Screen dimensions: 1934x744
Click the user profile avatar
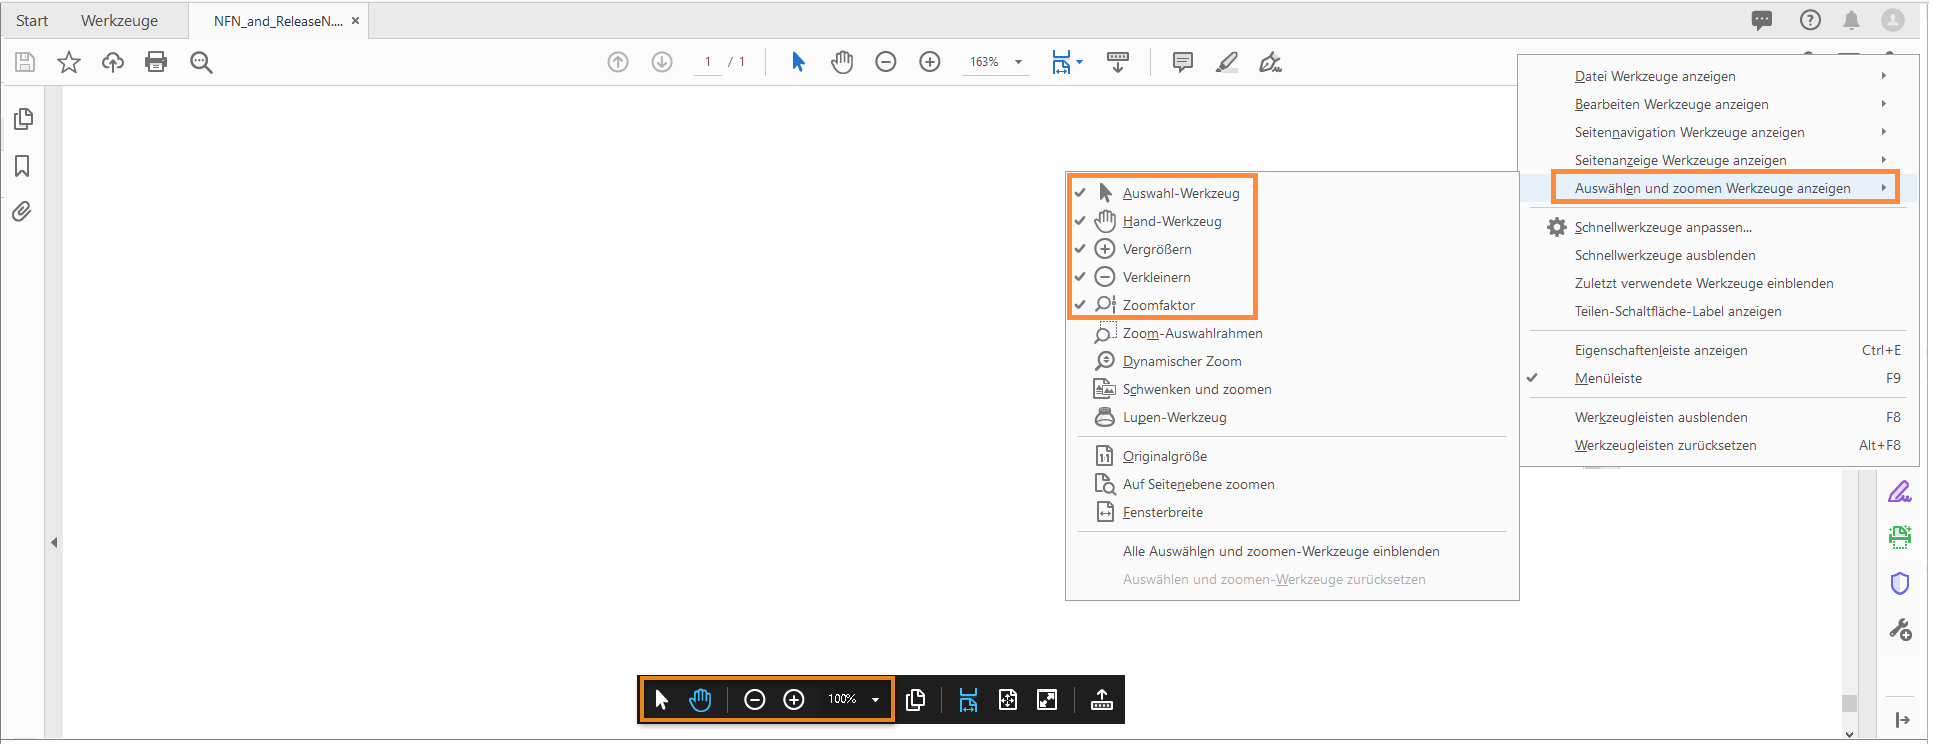point(1893,20)
